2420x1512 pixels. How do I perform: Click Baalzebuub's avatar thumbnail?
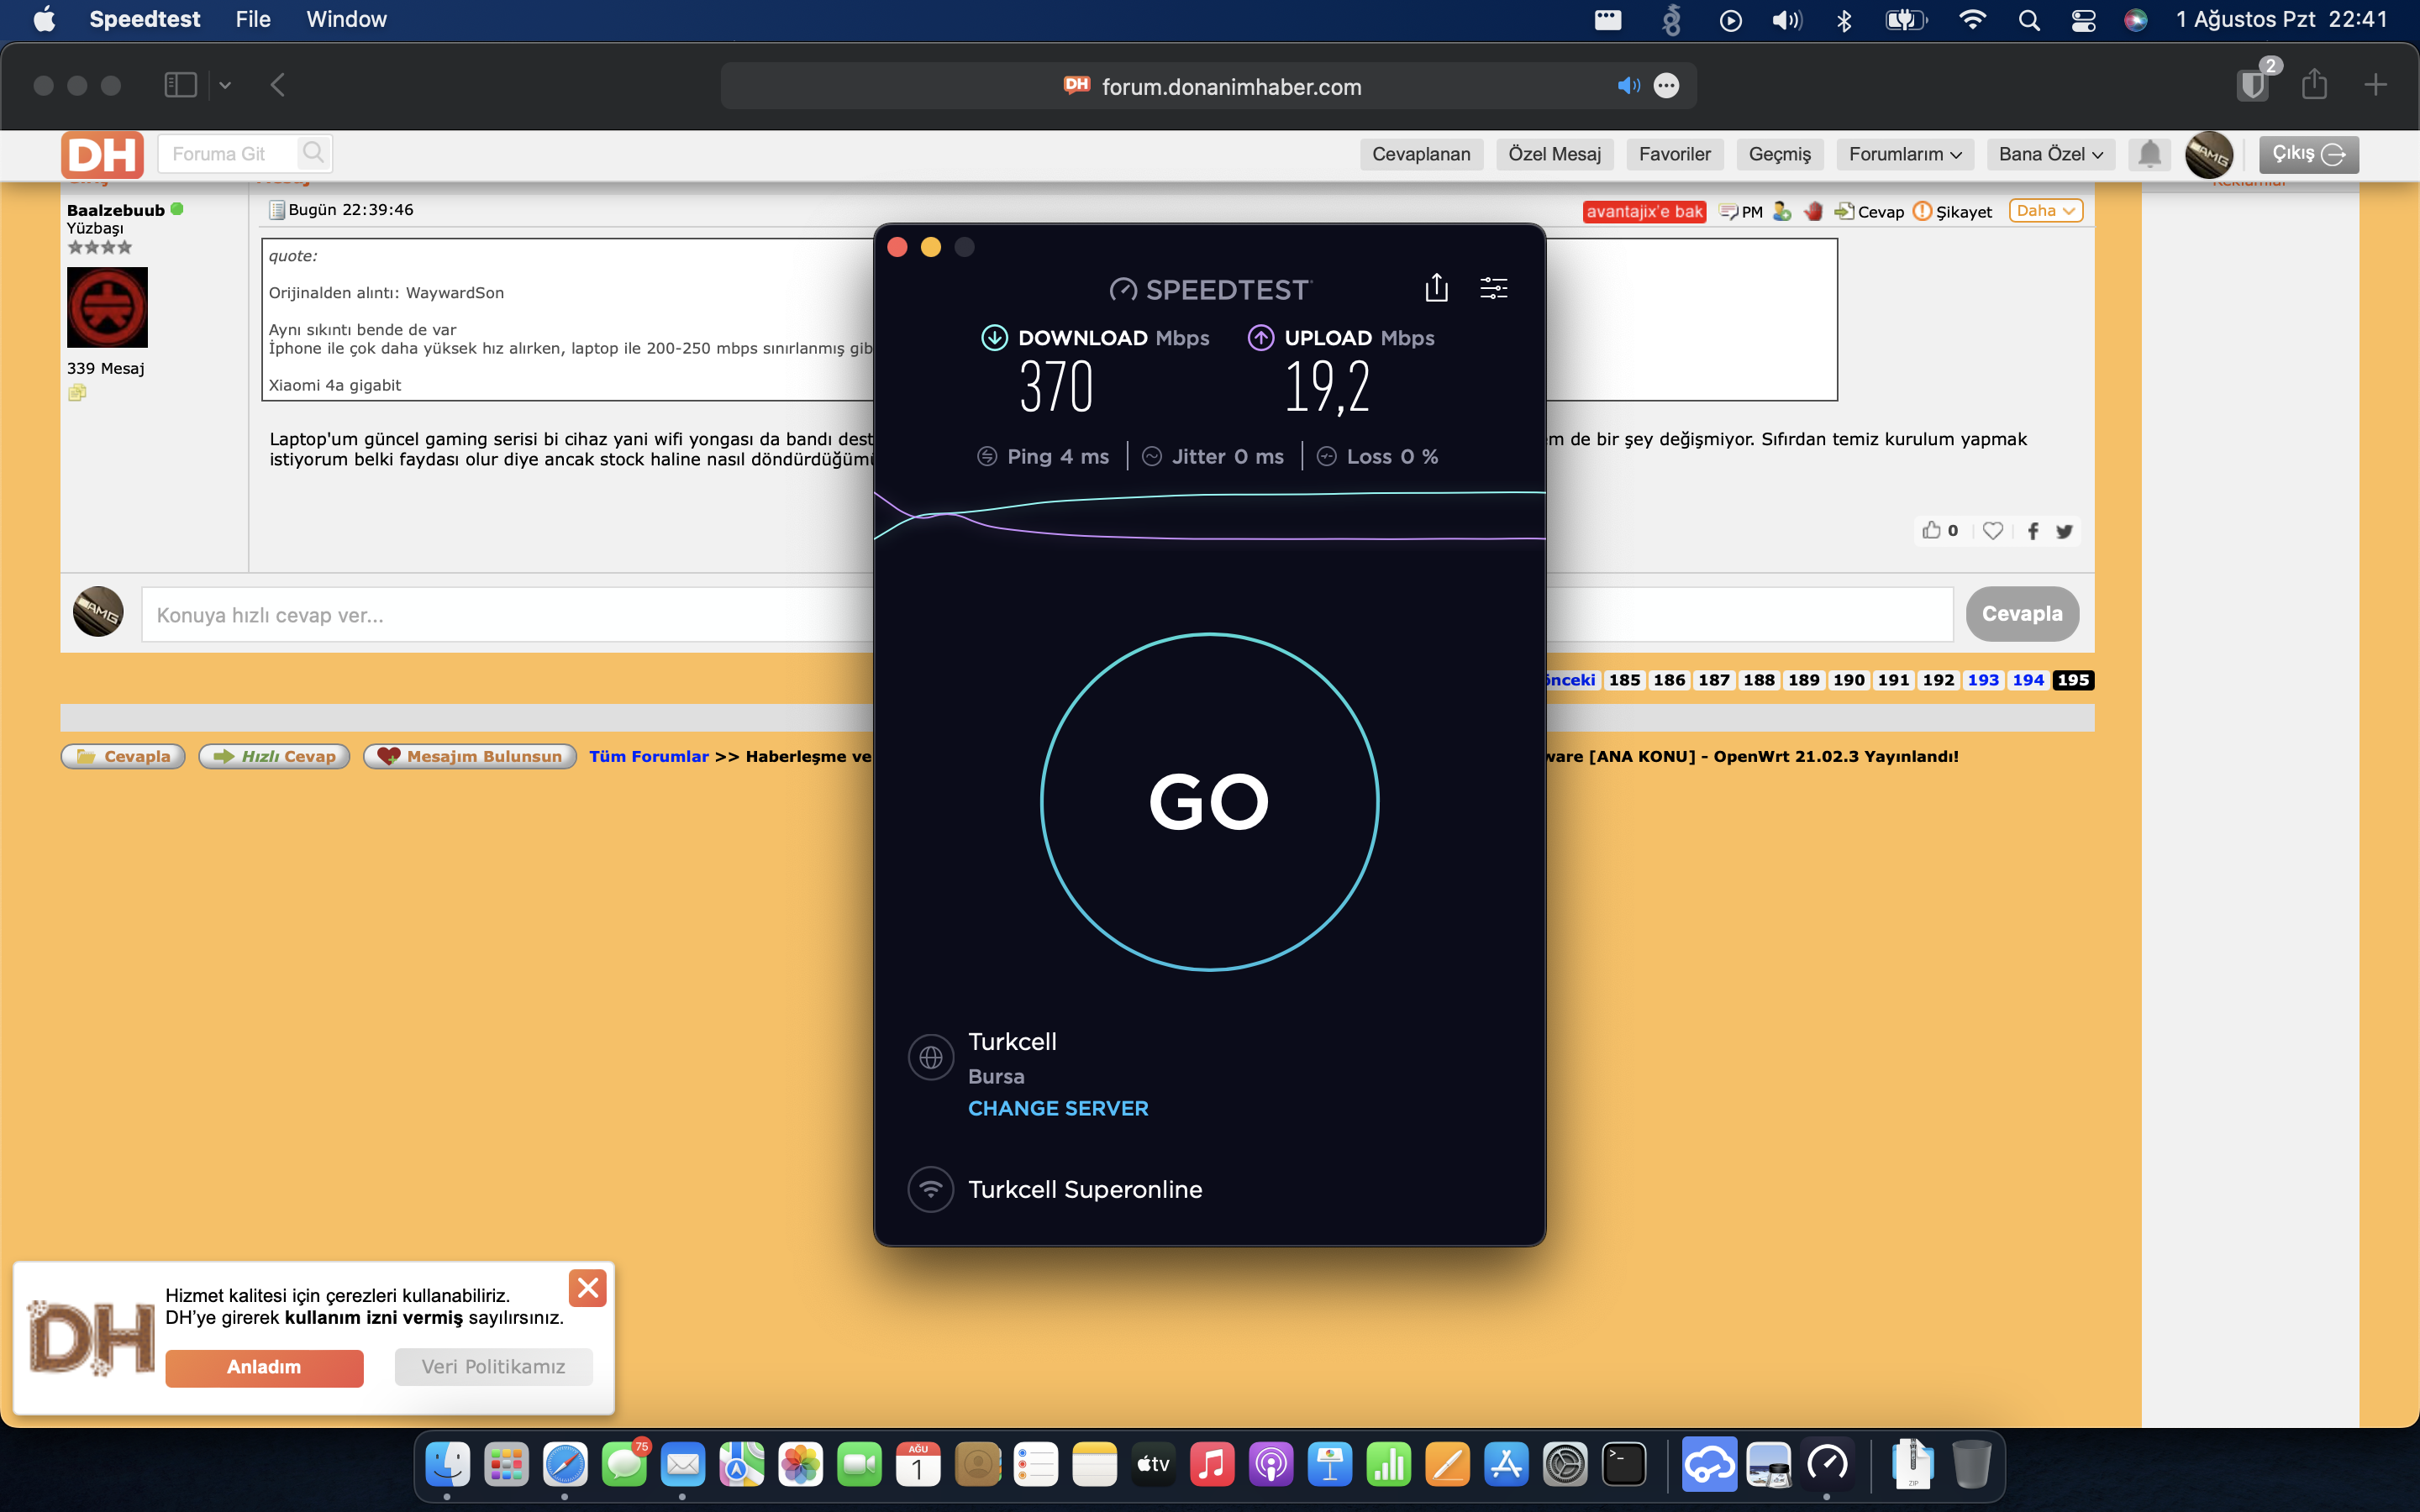[107, 307]
